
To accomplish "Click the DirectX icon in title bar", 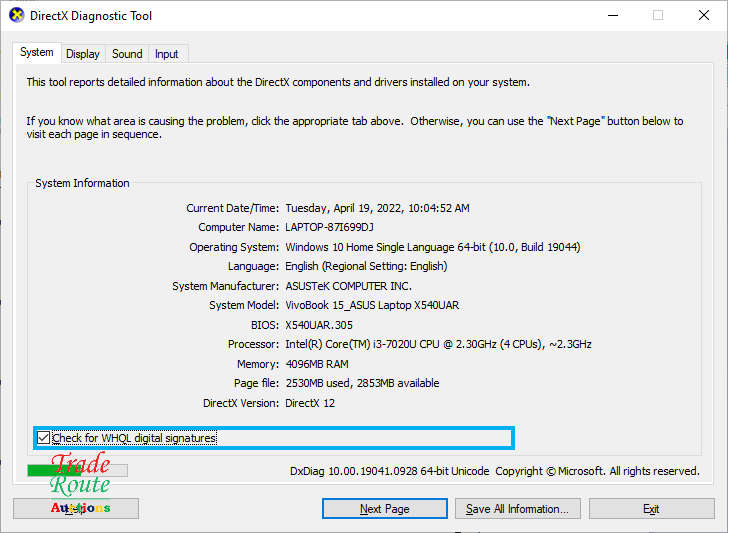I will coord(17,16).
